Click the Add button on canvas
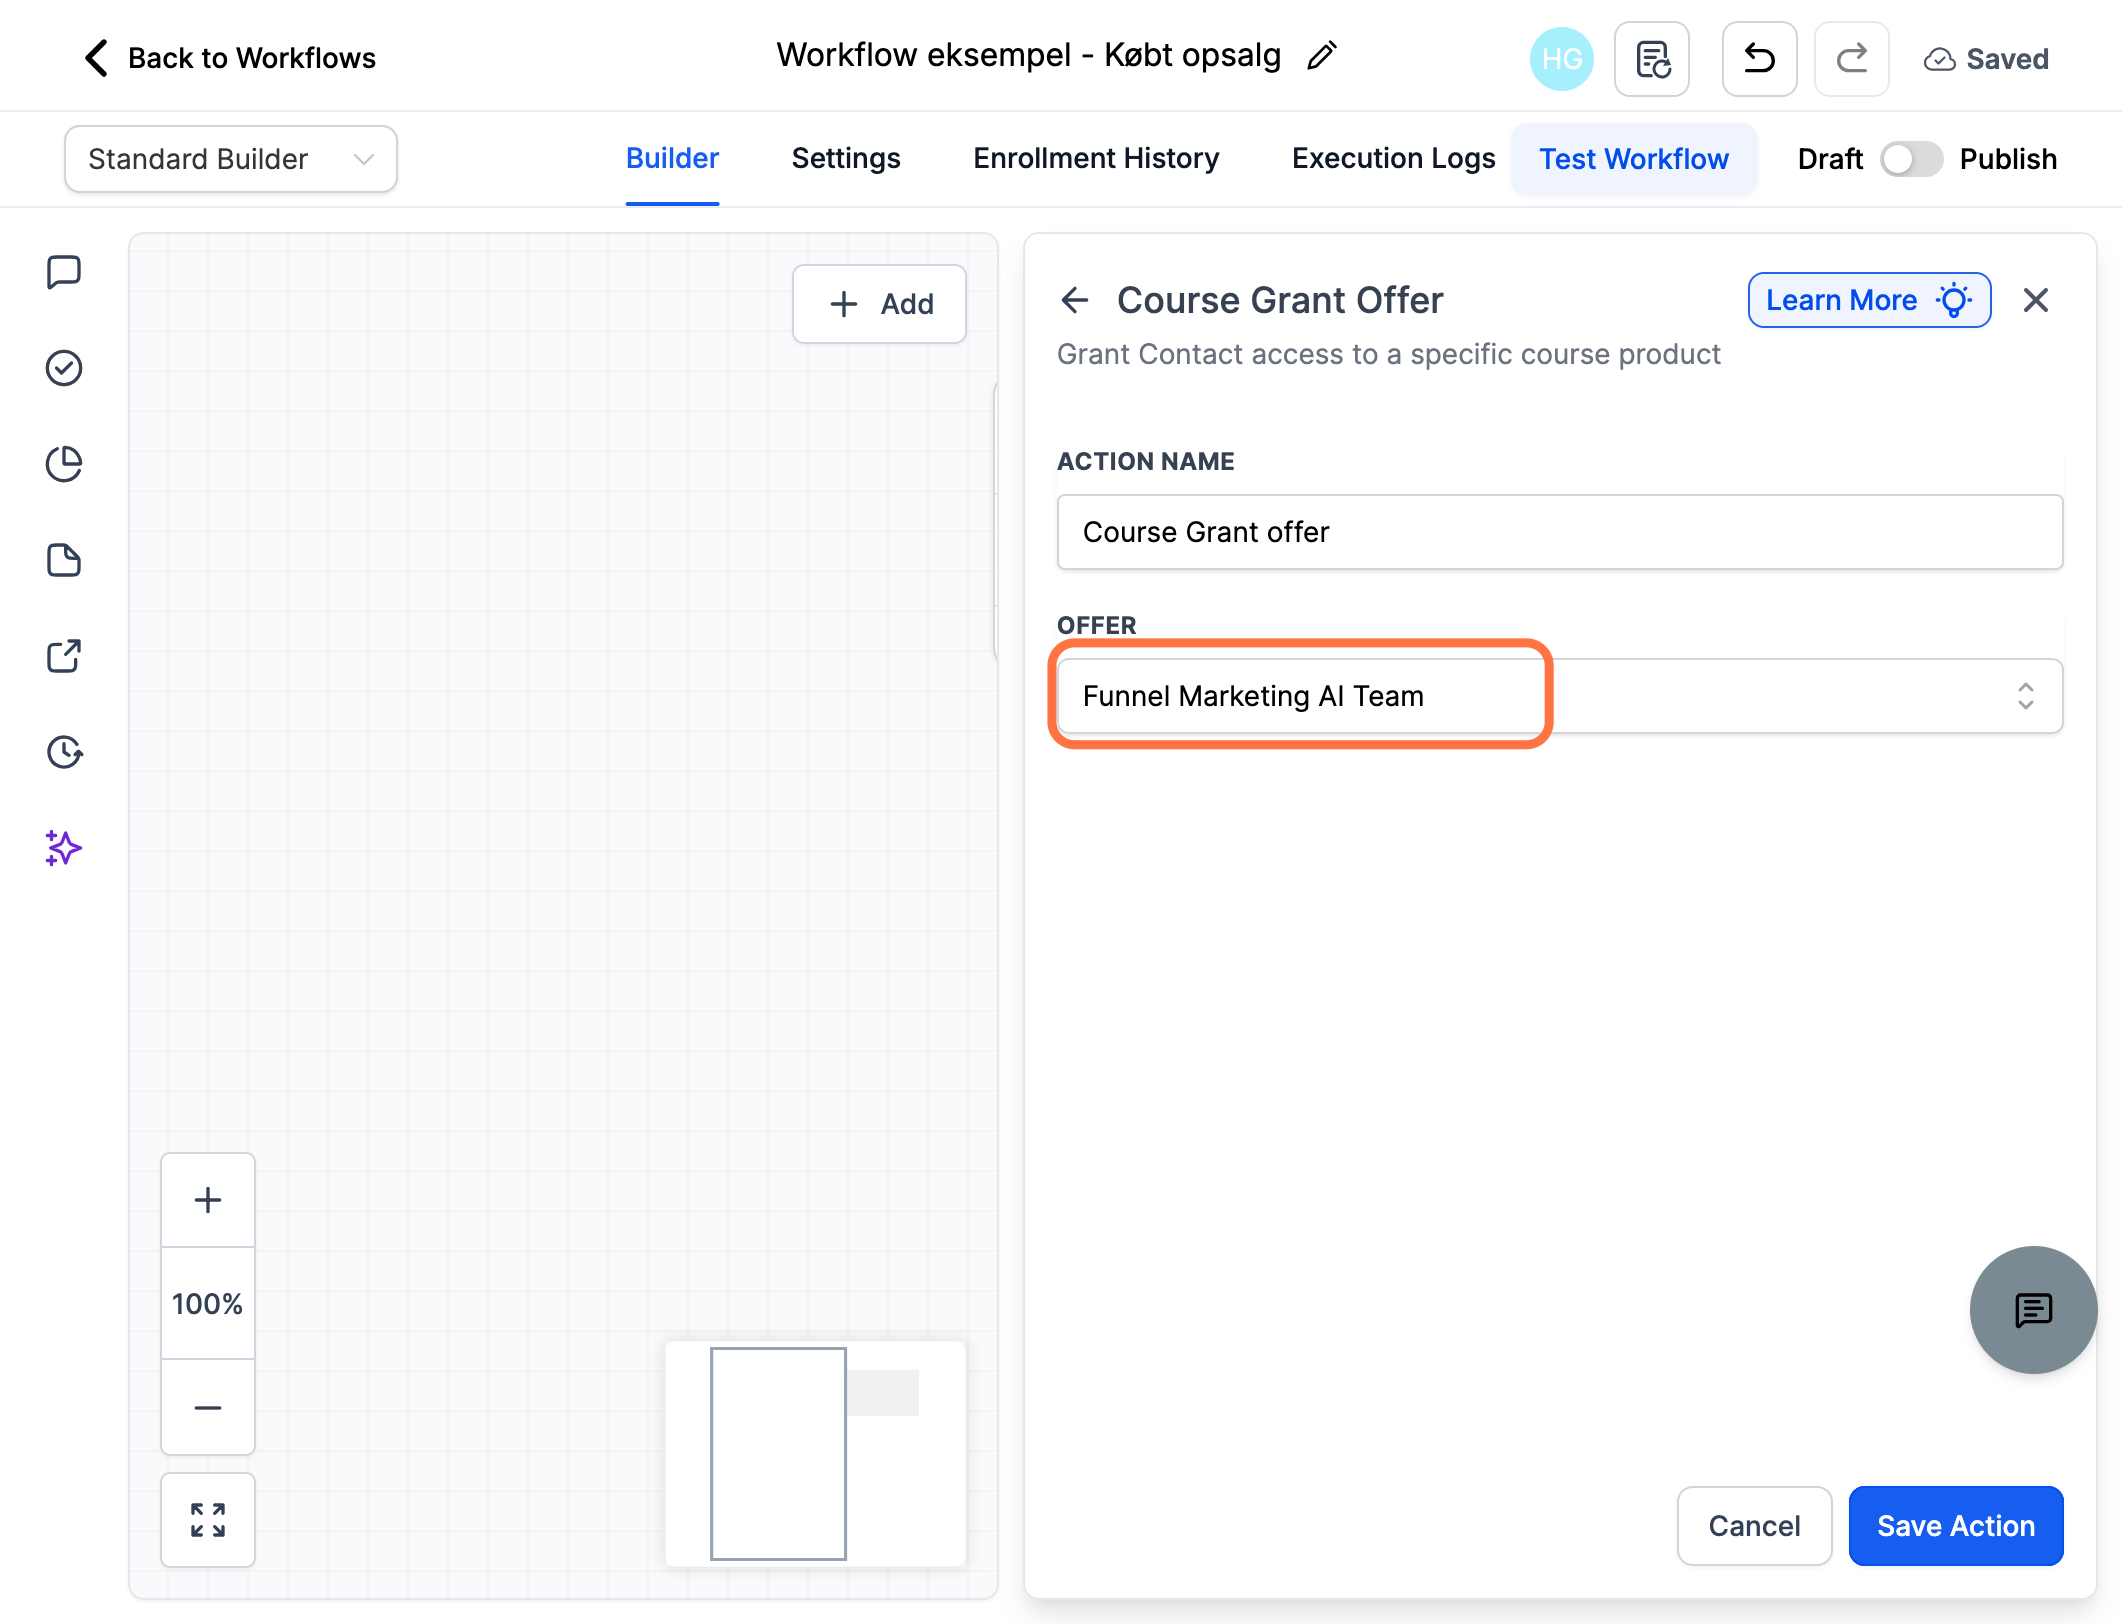 (879, 304)
